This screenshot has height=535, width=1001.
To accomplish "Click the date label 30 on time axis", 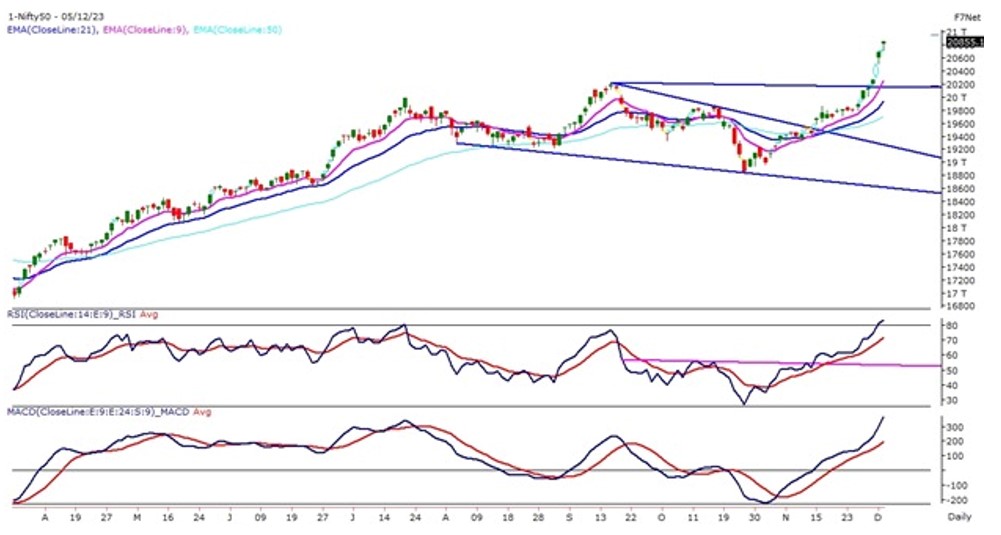I will (x=755, y=518).
